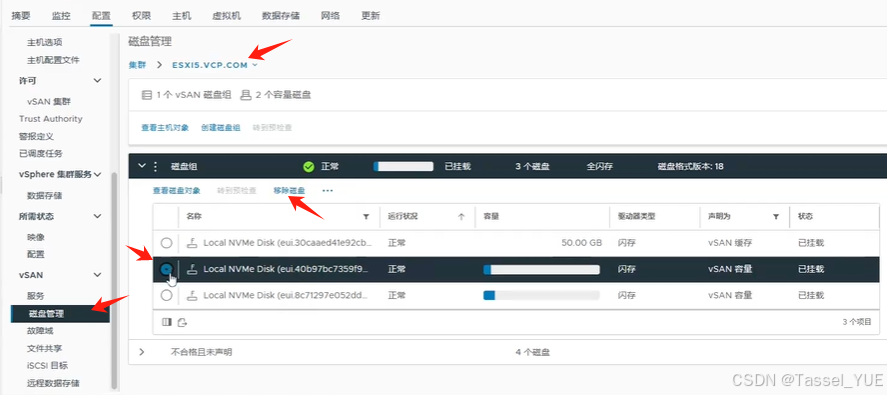Switch to the 监控 tab

[61, 16]
